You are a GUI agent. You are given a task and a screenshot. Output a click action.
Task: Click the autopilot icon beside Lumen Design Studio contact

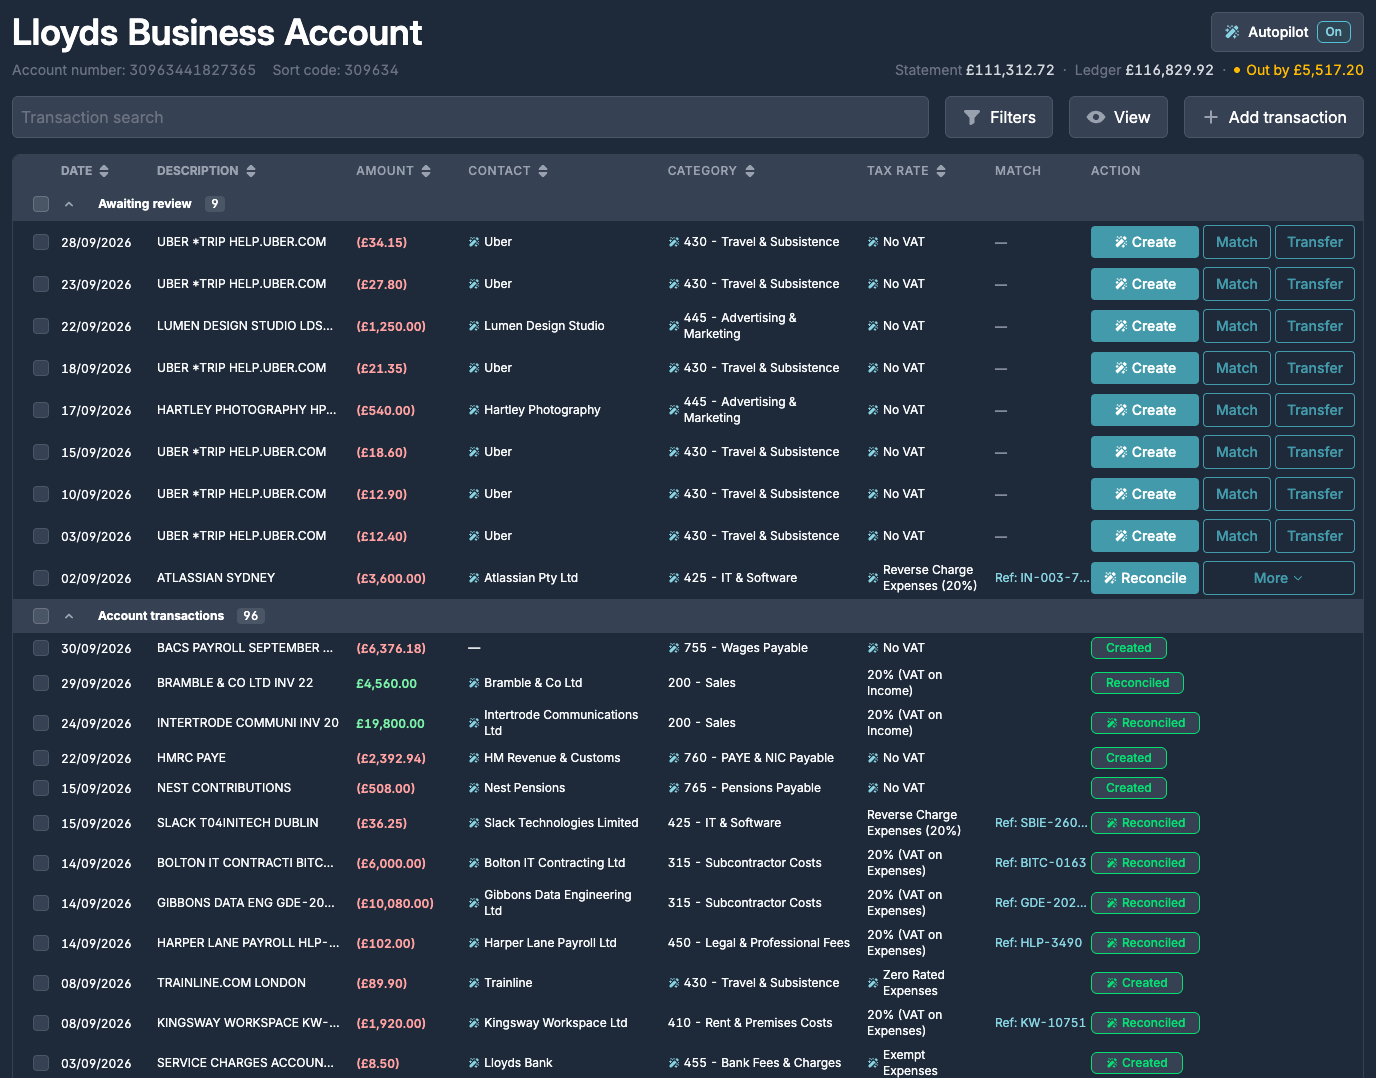tap(474, 326)
